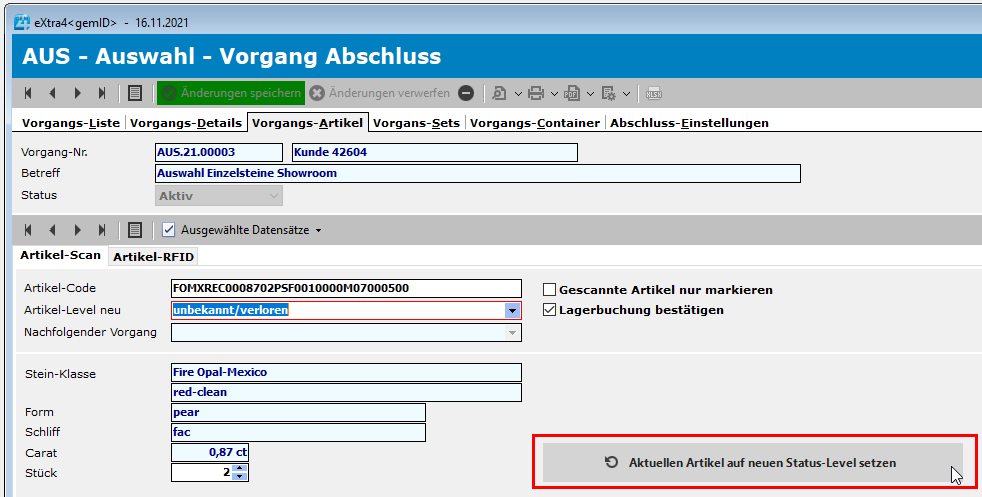Click the red-clean field

pyautogui.click(x=346, y=392)
